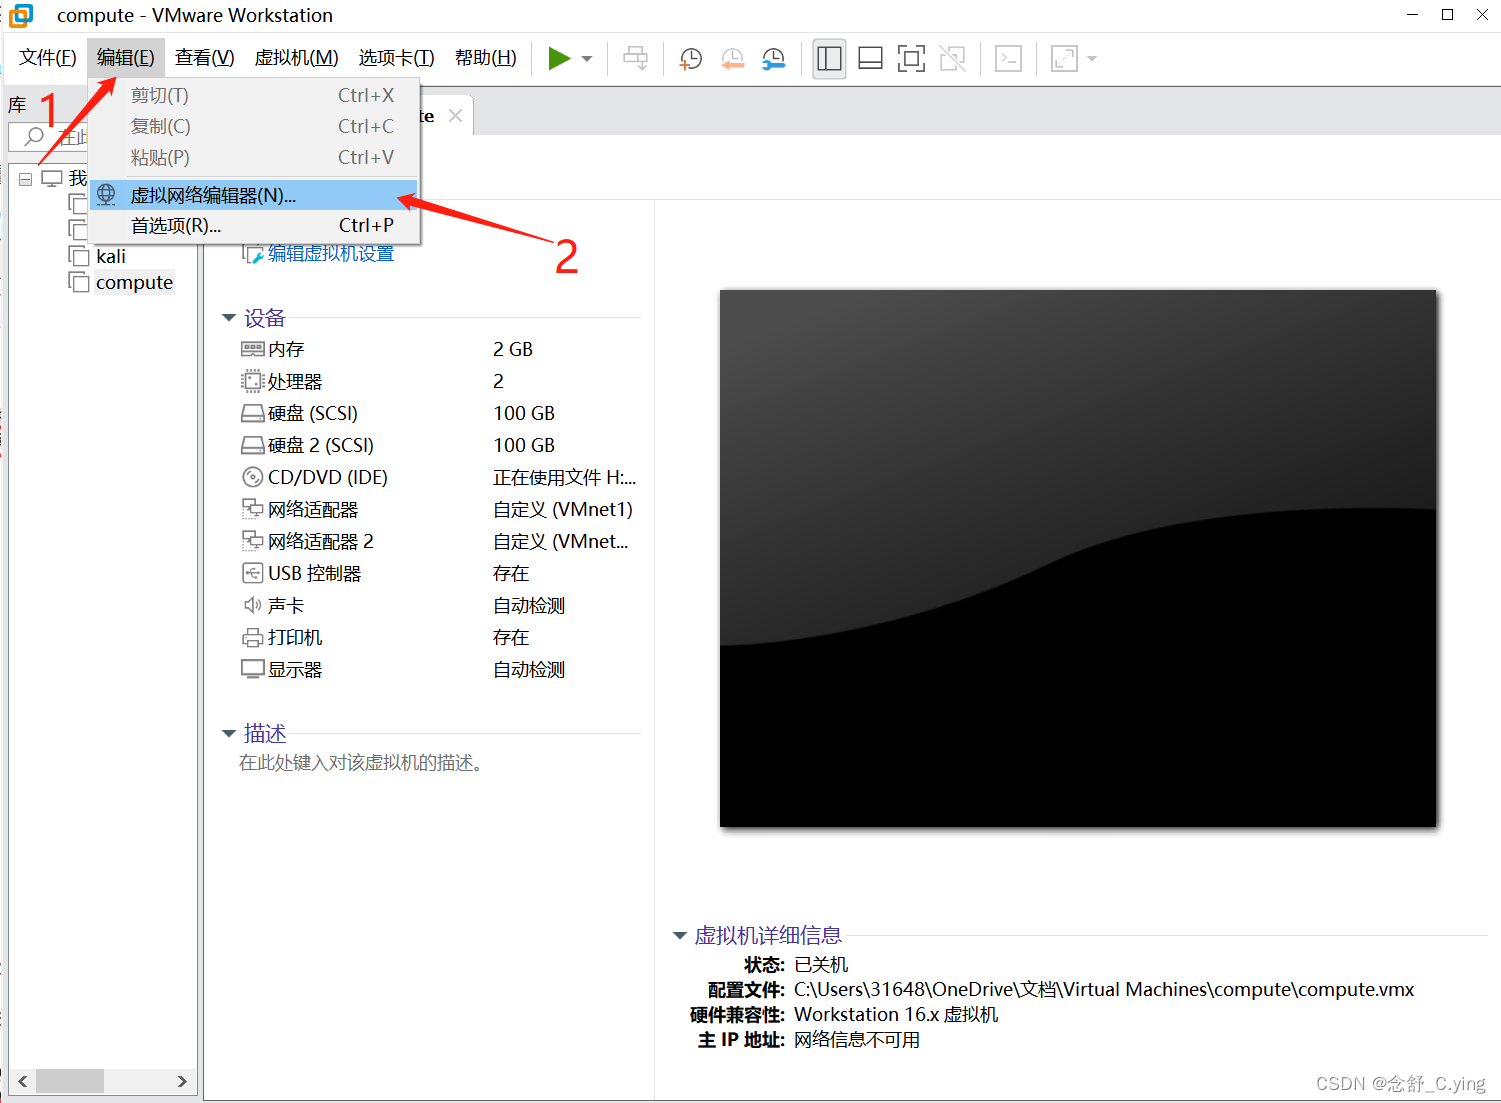Open the 文件(F) menu
The image size is (1501, 1103).
click(47, 58)
